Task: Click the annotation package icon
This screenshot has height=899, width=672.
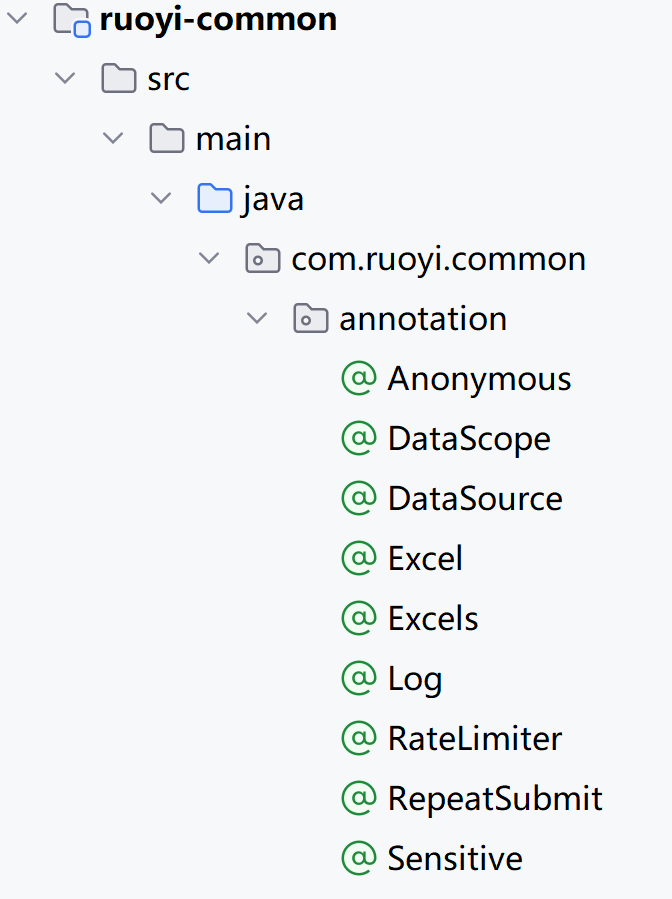Action: tap(311, 319)
